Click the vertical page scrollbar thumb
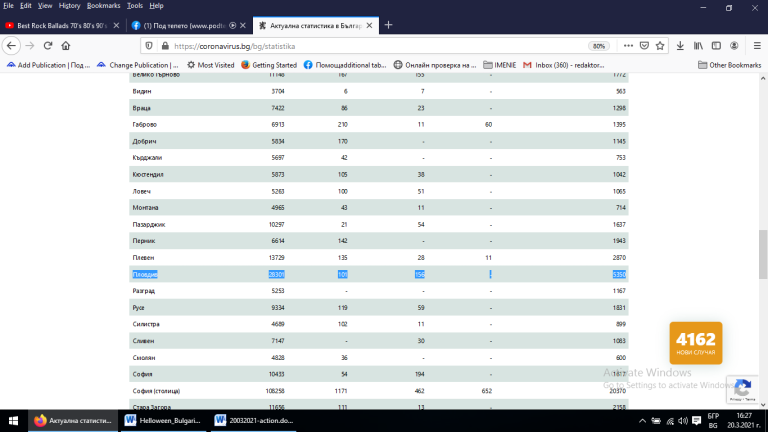 [x=763, y=243]
